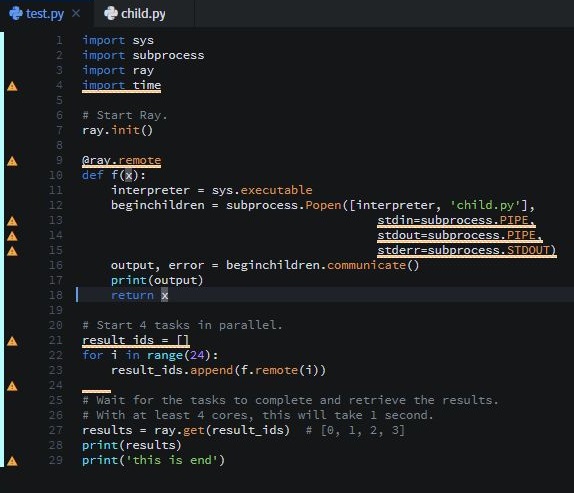Click warning icon on line 24
574x493 pixels.
(x=12, y=386)
